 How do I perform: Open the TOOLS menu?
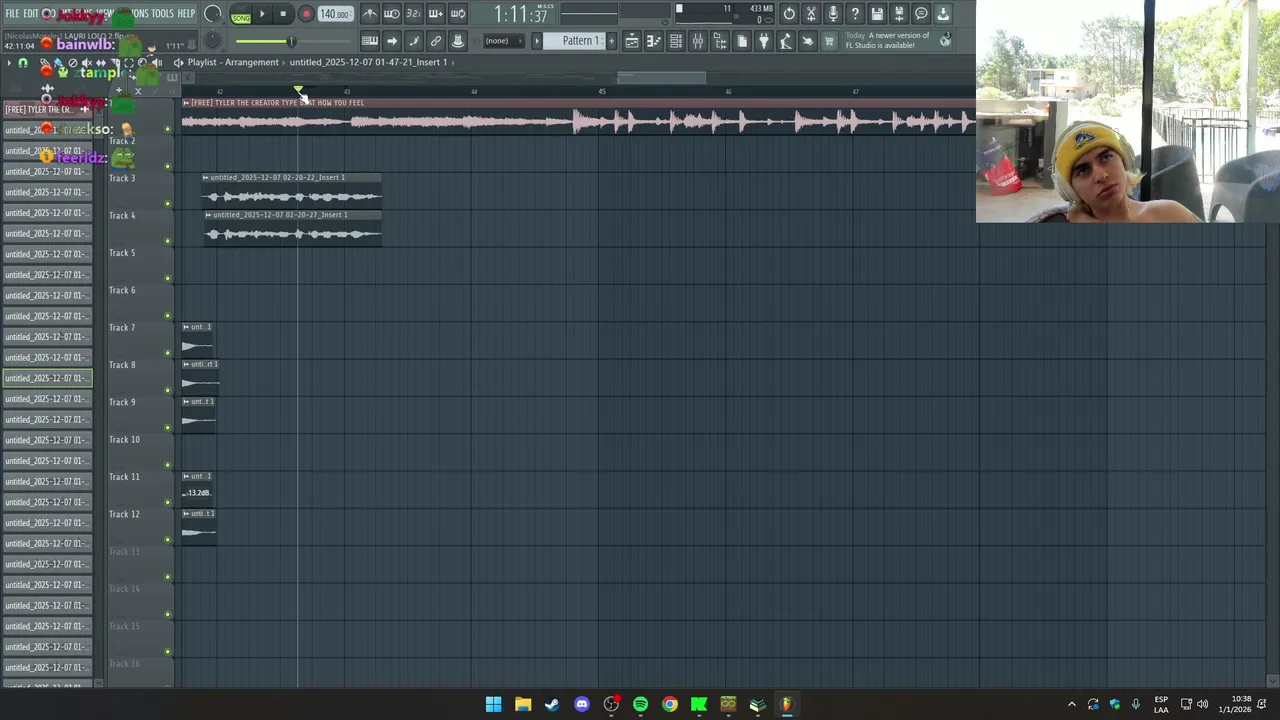tap(162, 14)
